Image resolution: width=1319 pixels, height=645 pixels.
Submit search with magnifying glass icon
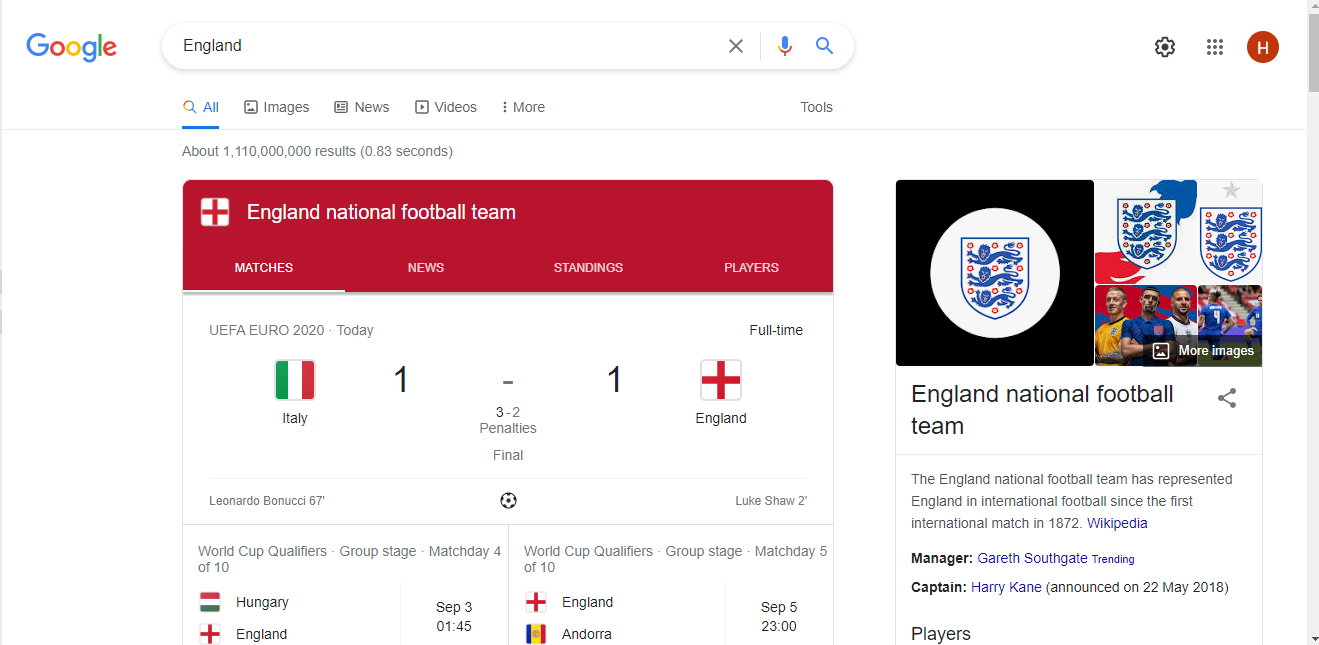(824, 46)
